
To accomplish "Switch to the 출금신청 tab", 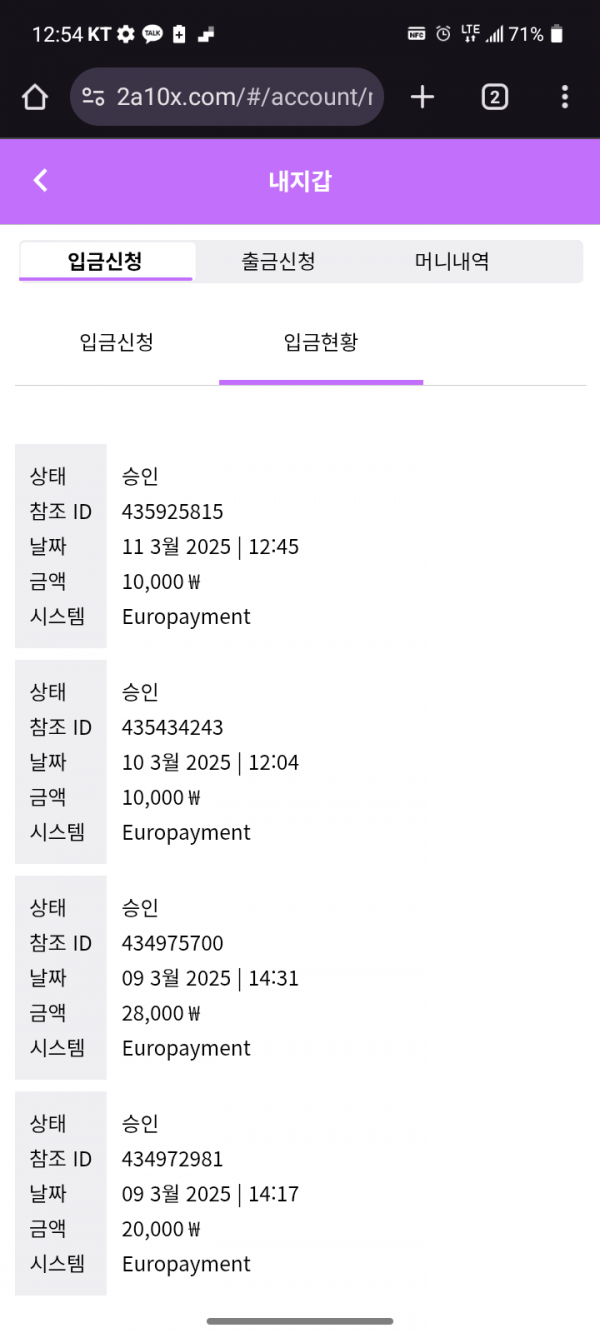I will tap(278, 262).
